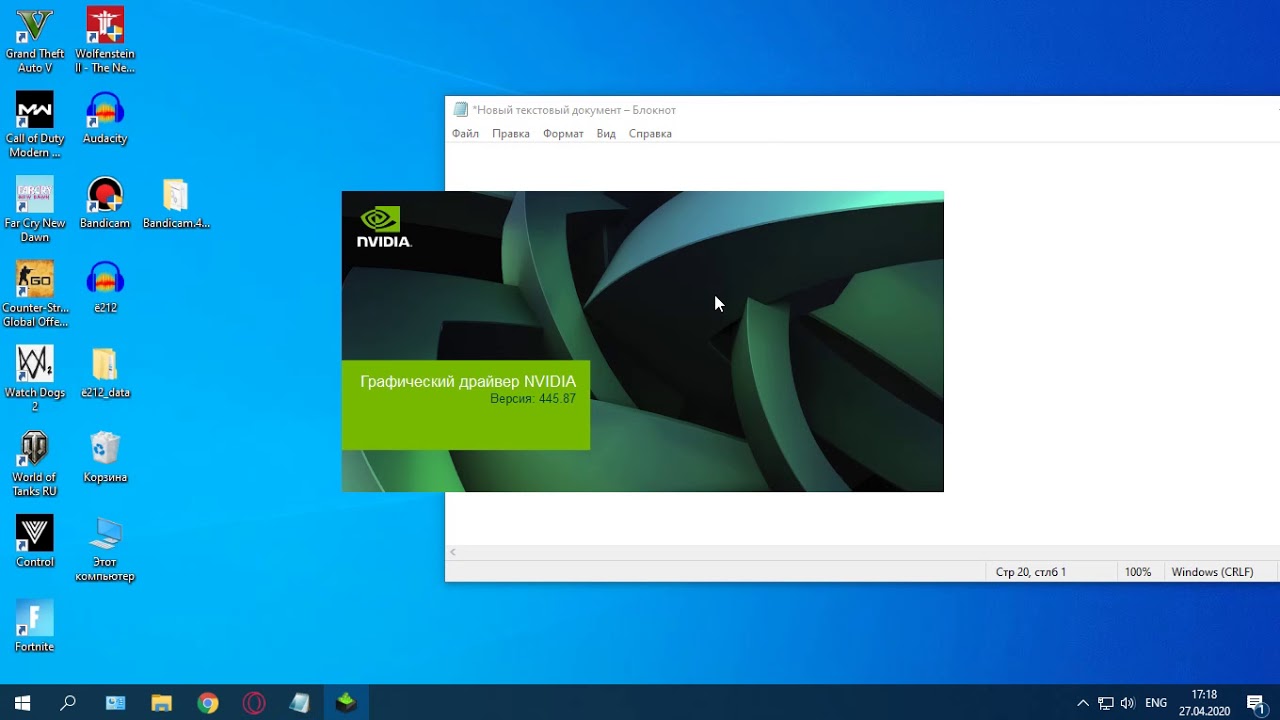Open the clock and date flyout
The width and height of the screenshot is (1280, 720).
pos(1204,703)
